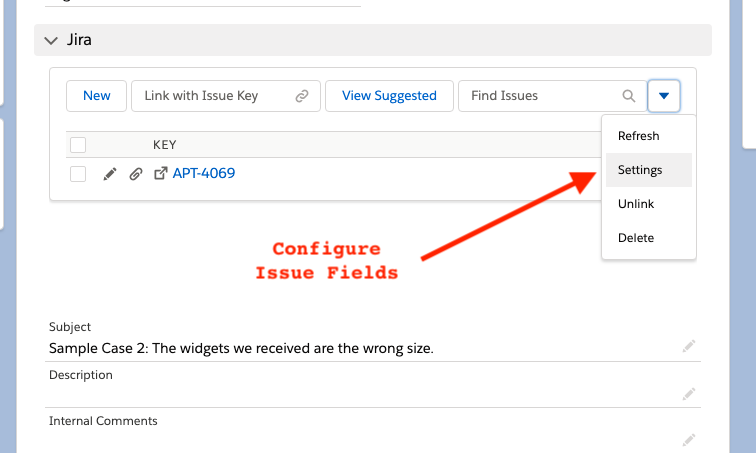Click the magnifier icon in Find Issues

click(x=629, y=96)
